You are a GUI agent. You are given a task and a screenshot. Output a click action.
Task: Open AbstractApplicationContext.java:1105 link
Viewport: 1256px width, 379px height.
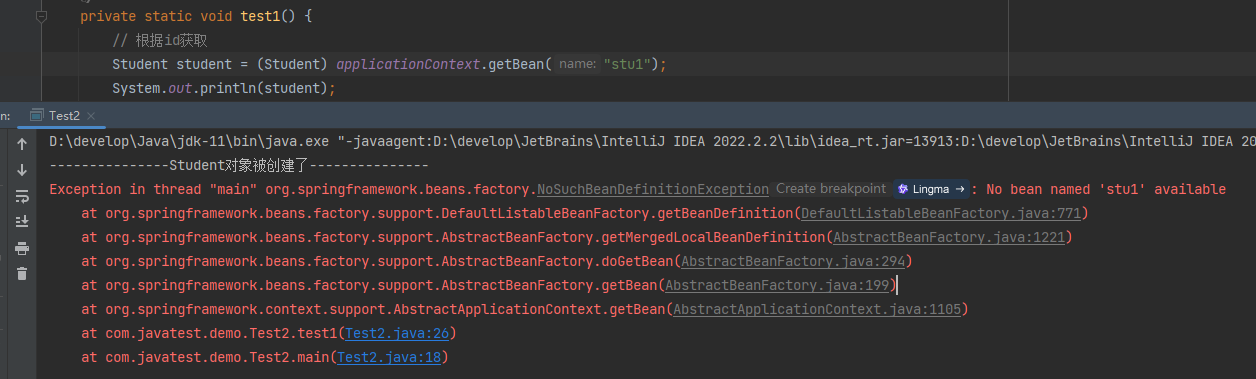(x=818, y=309)
